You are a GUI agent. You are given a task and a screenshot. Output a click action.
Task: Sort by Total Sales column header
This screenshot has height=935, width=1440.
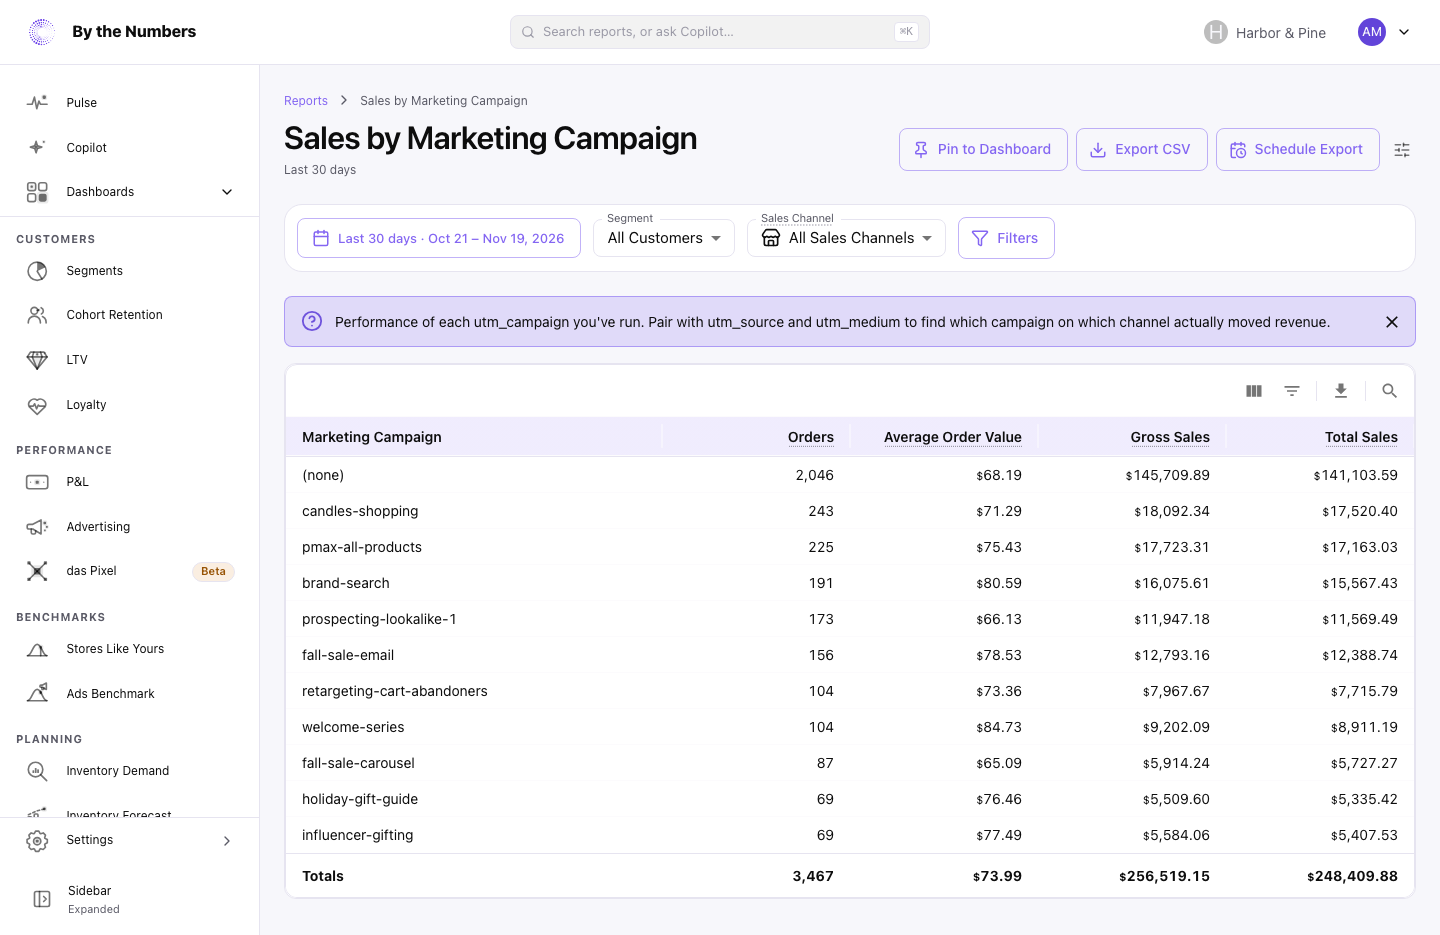1361,437
